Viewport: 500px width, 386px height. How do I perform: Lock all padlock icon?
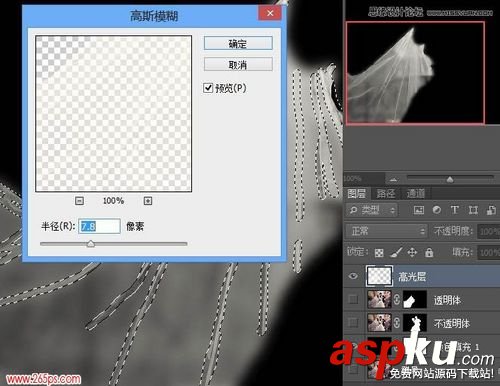429,252
